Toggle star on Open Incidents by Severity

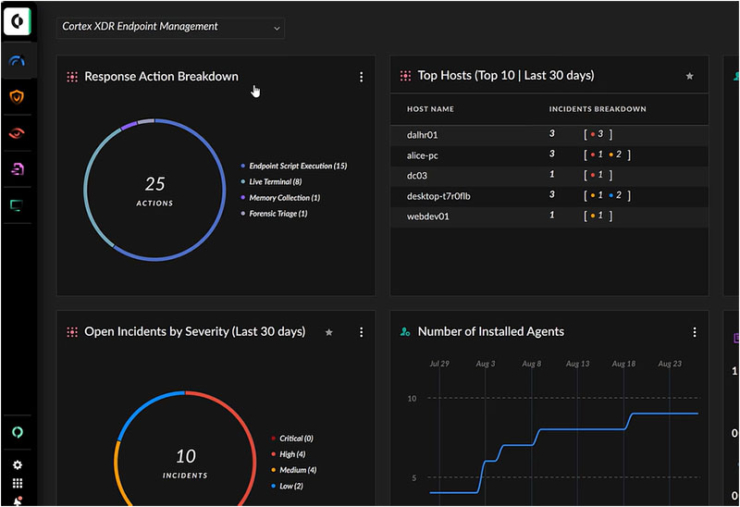tap(329, 332)
